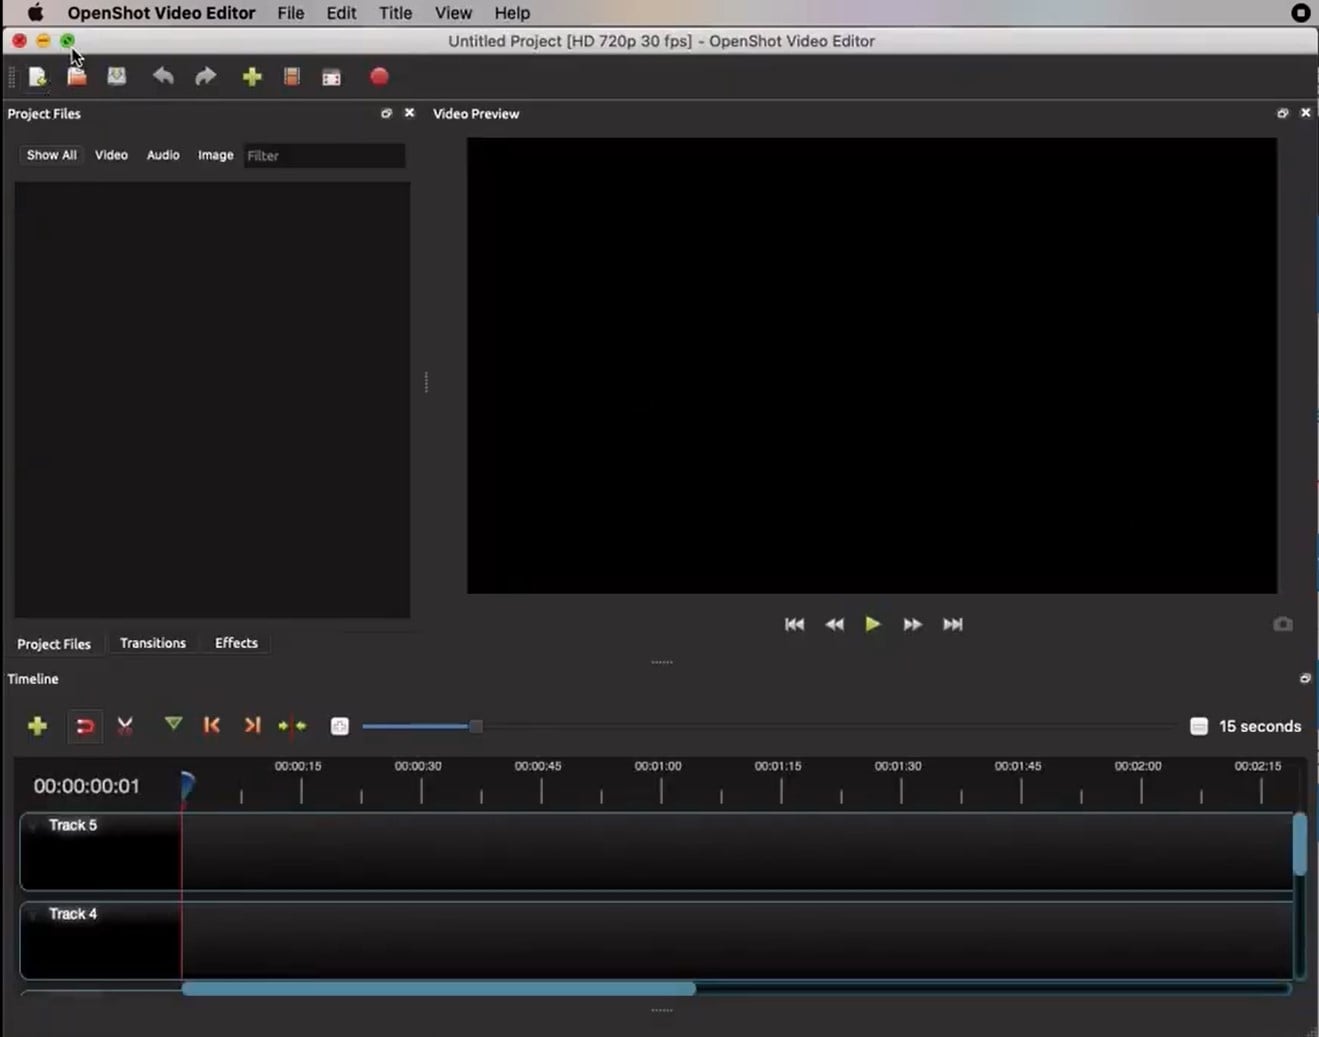Open the Help menu
1319x1037 pixels.
click(x=512, y=13)
